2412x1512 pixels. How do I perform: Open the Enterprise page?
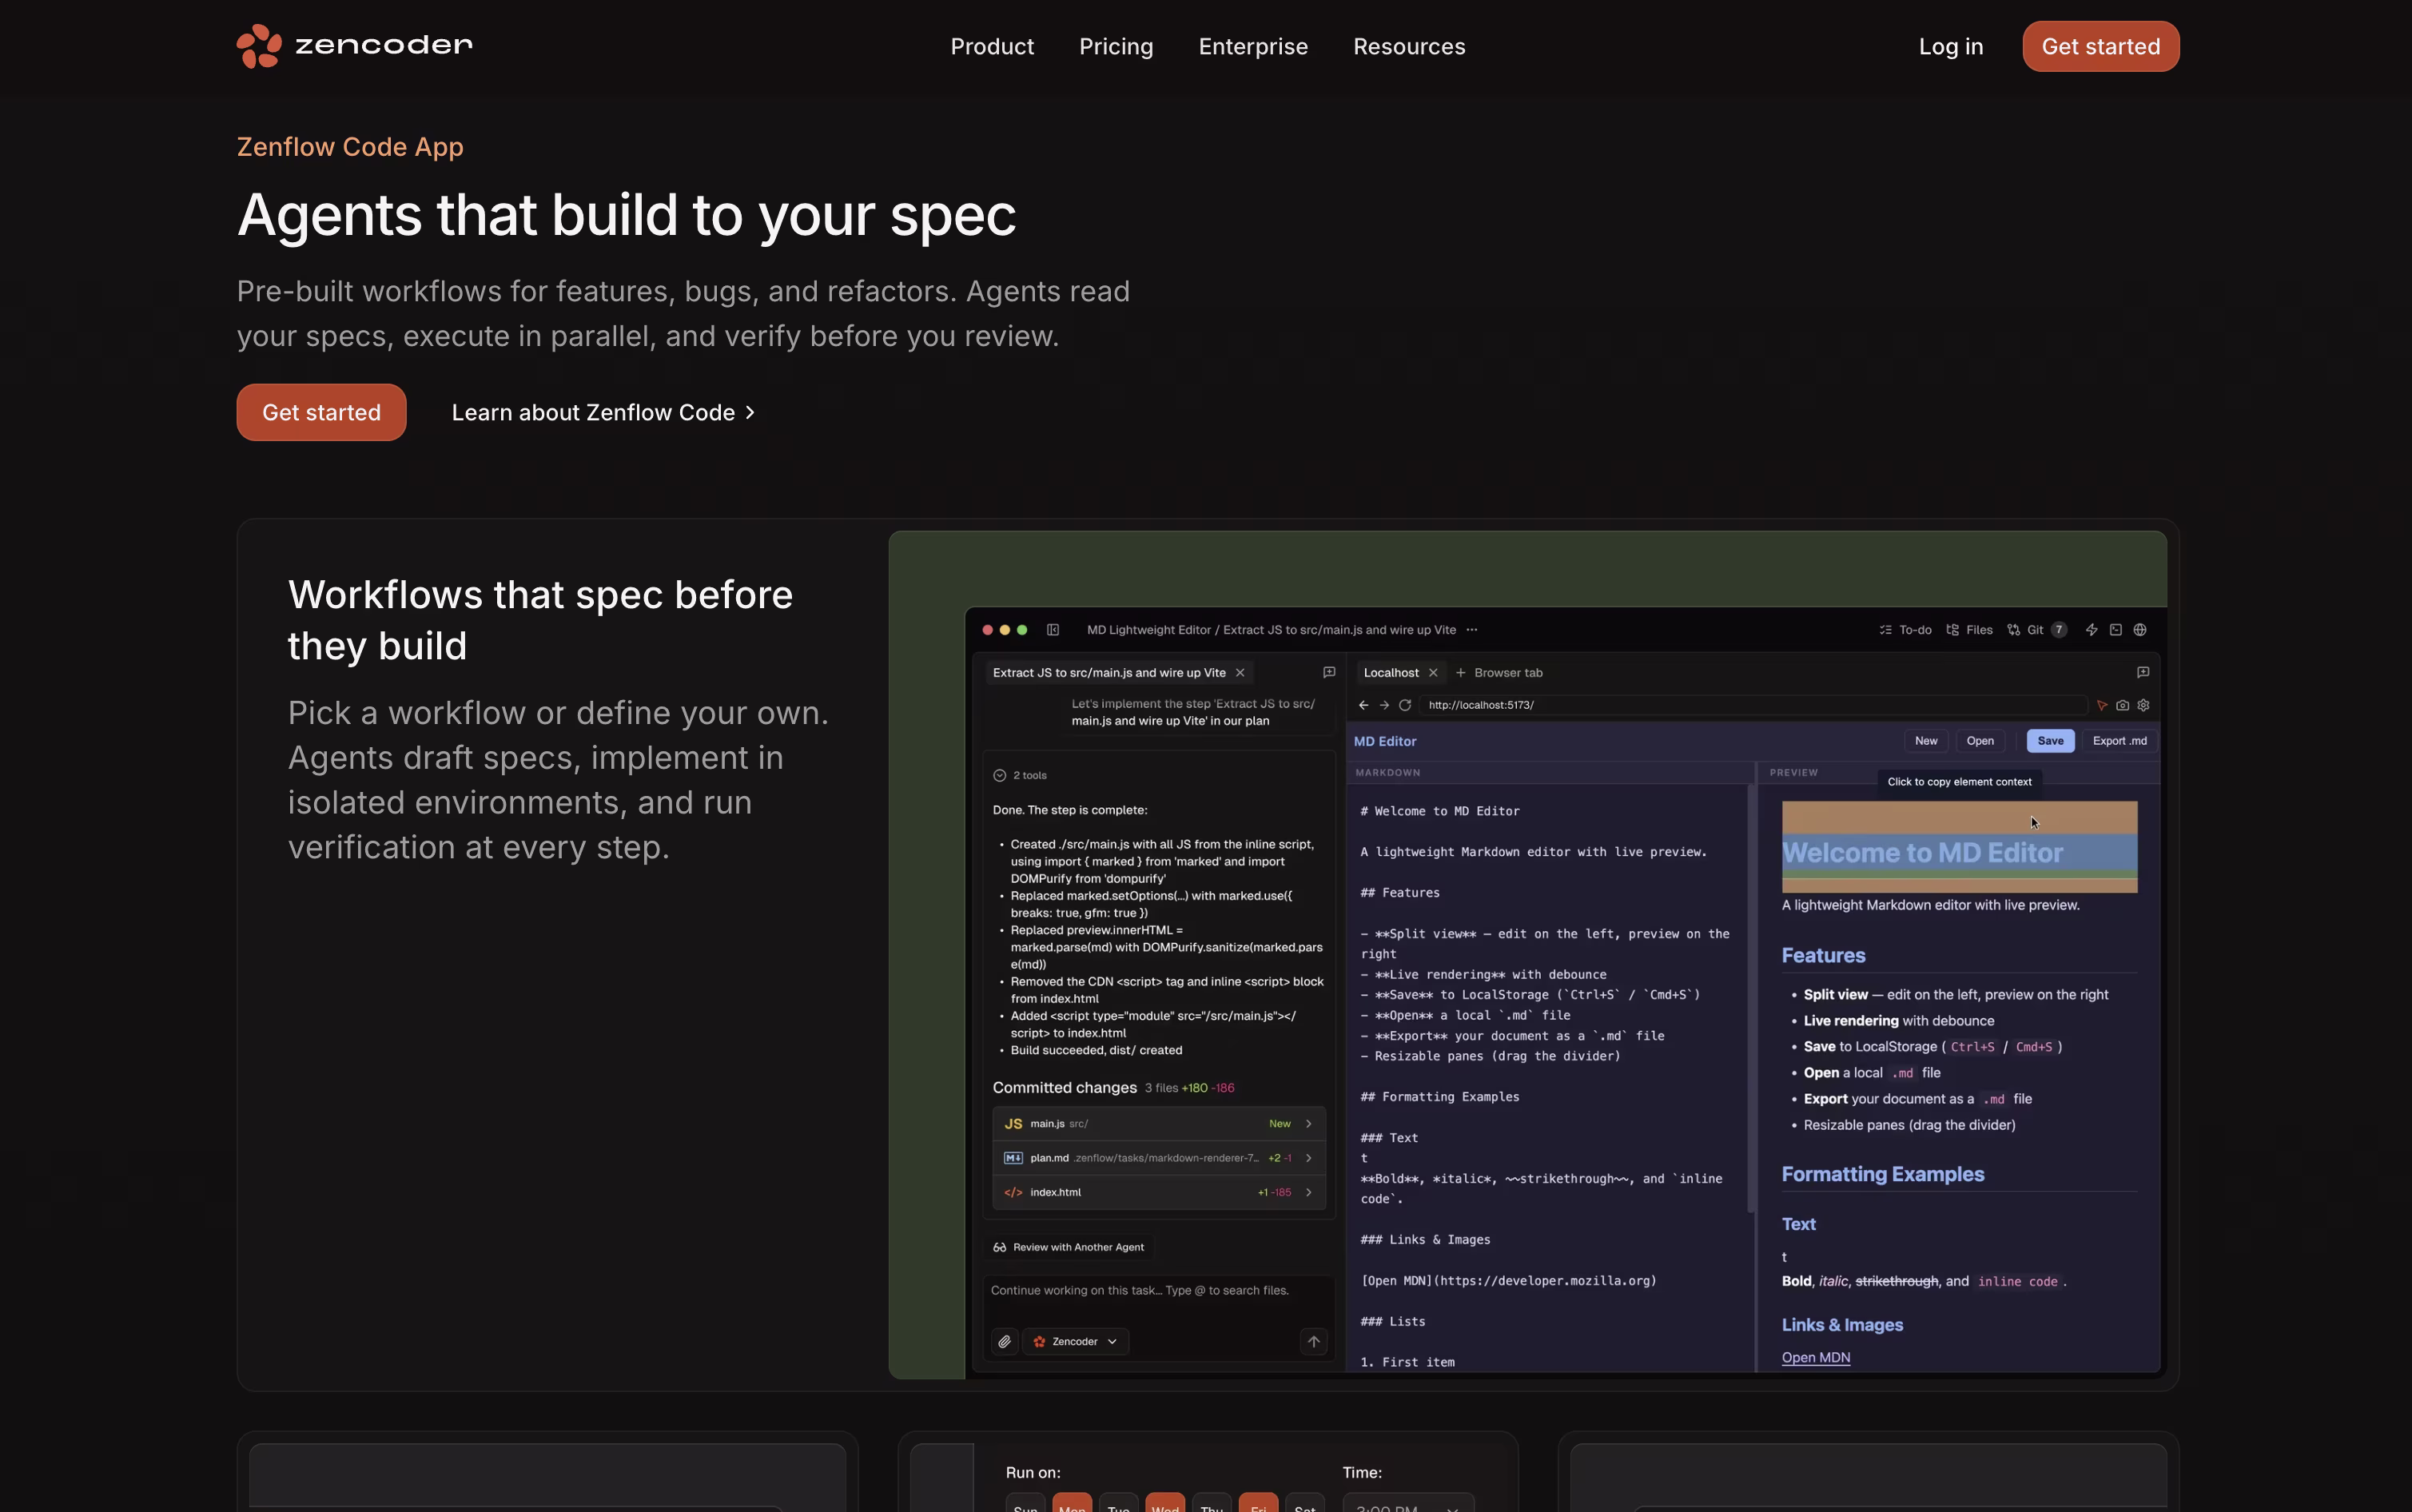coord(1253,46)
